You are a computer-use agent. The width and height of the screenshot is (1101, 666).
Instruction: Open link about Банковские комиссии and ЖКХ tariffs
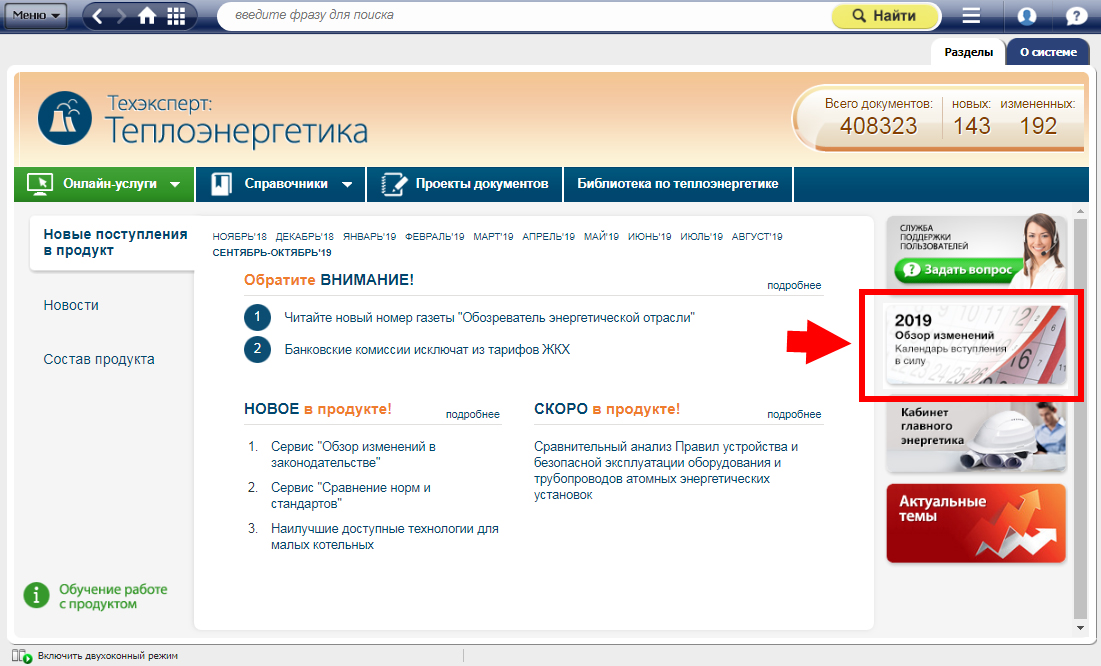(427, 349)
